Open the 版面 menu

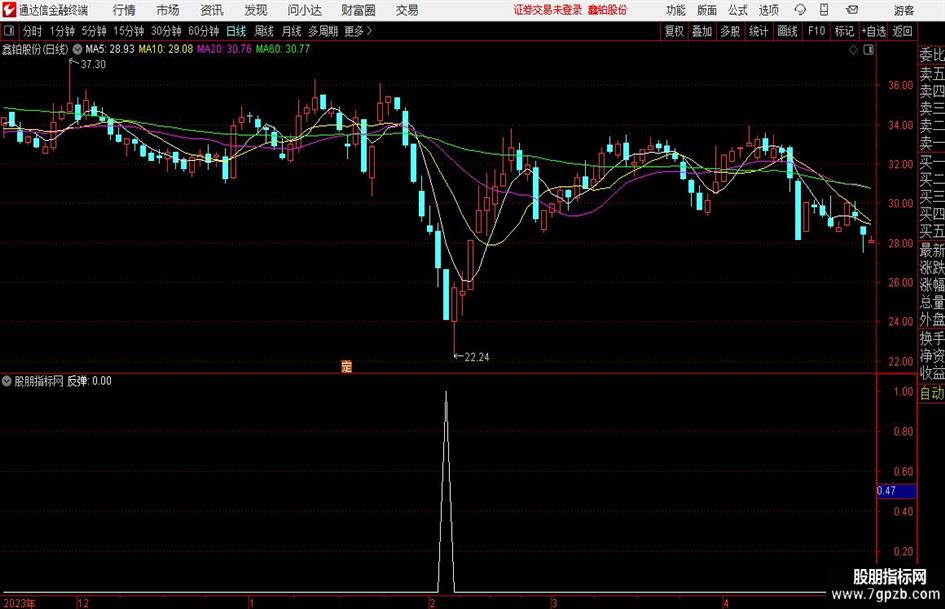pyautogui.click(x=706, y=10)
